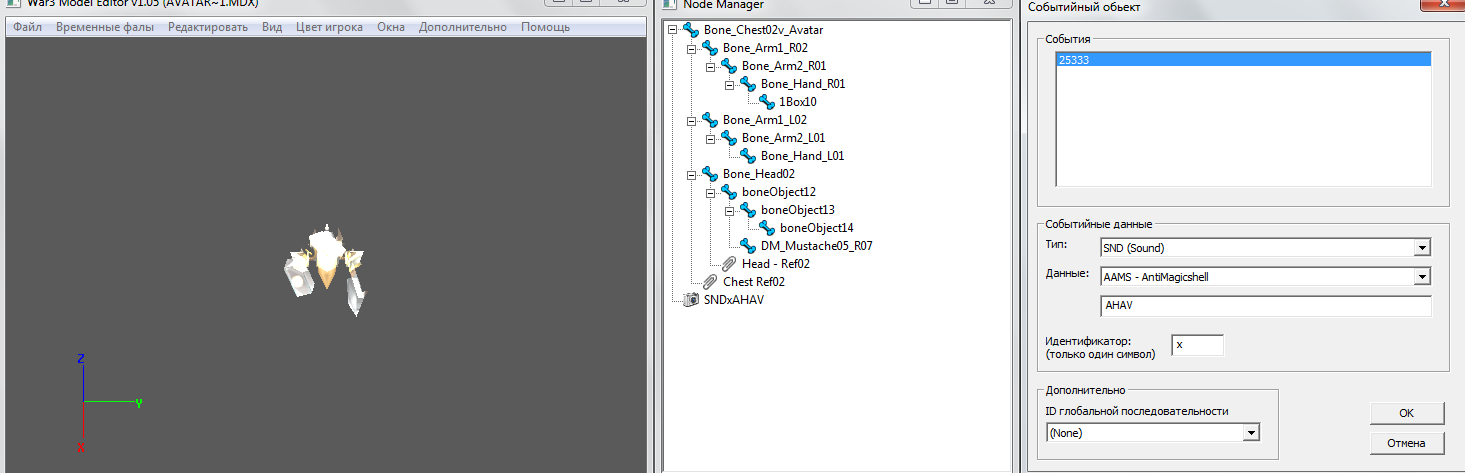Click the bone icon of Bone_Chest02v_Avatar
This screenshot has width=1465, height=473.
tap(691, 30)
